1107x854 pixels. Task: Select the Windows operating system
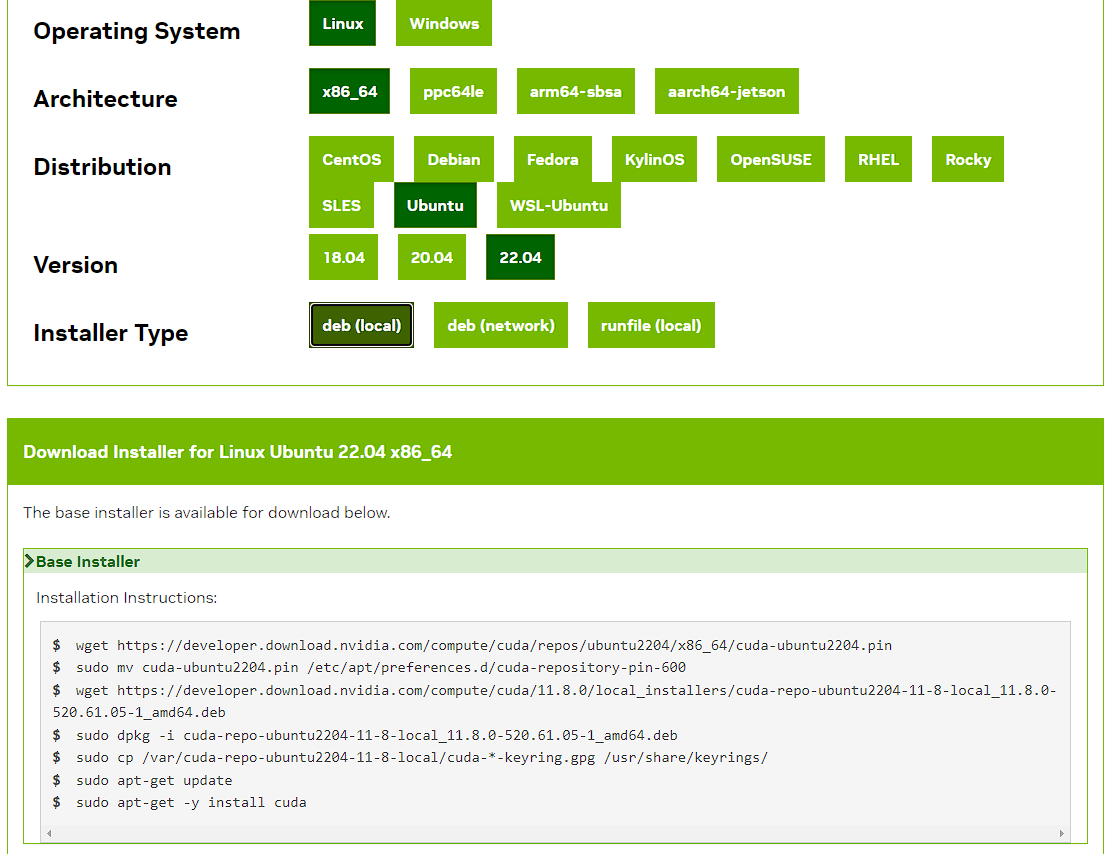[x=443, y=23]
